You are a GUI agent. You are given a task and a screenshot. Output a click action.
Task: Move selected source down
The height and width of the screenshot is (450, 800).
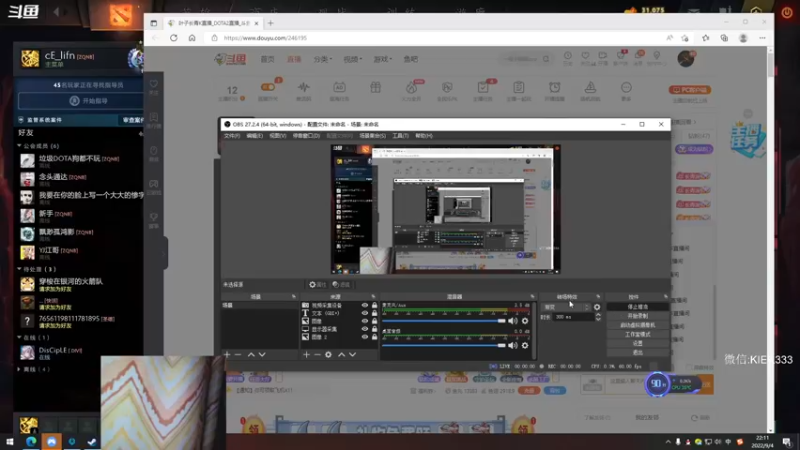pos(353,354)
